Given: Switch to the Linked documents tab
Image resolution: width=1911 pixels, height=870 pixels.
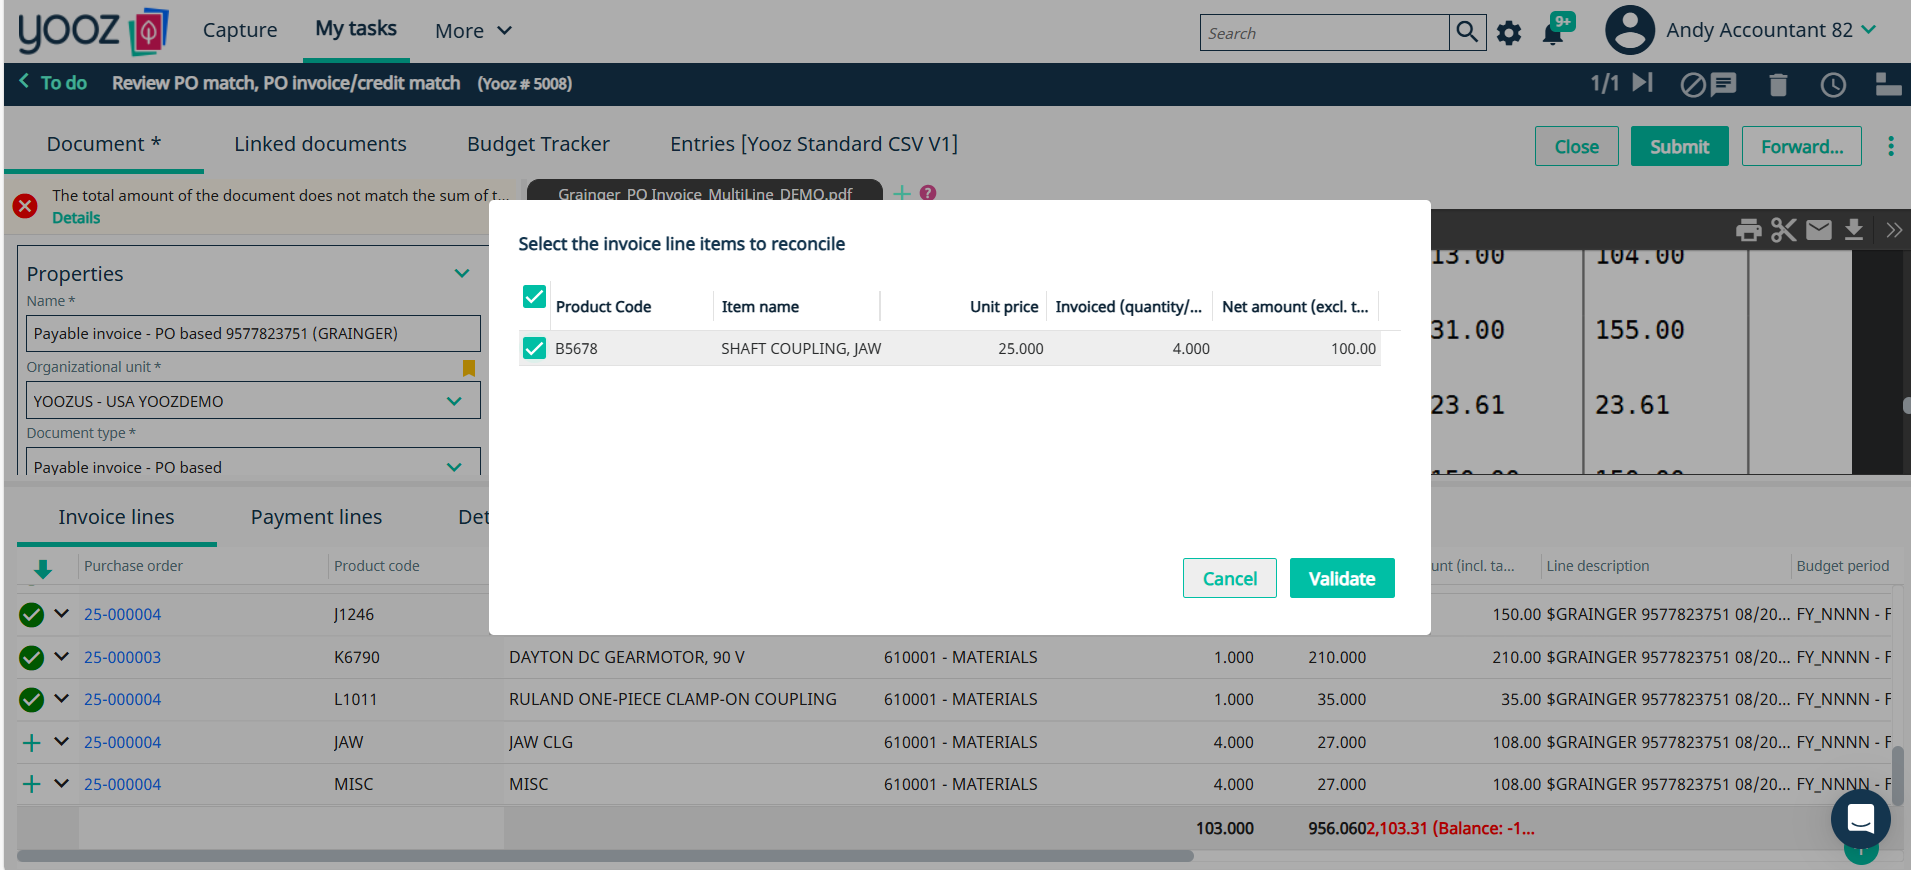Looking at the screenshot, I should pyautogui.click(x=320, y=144).
